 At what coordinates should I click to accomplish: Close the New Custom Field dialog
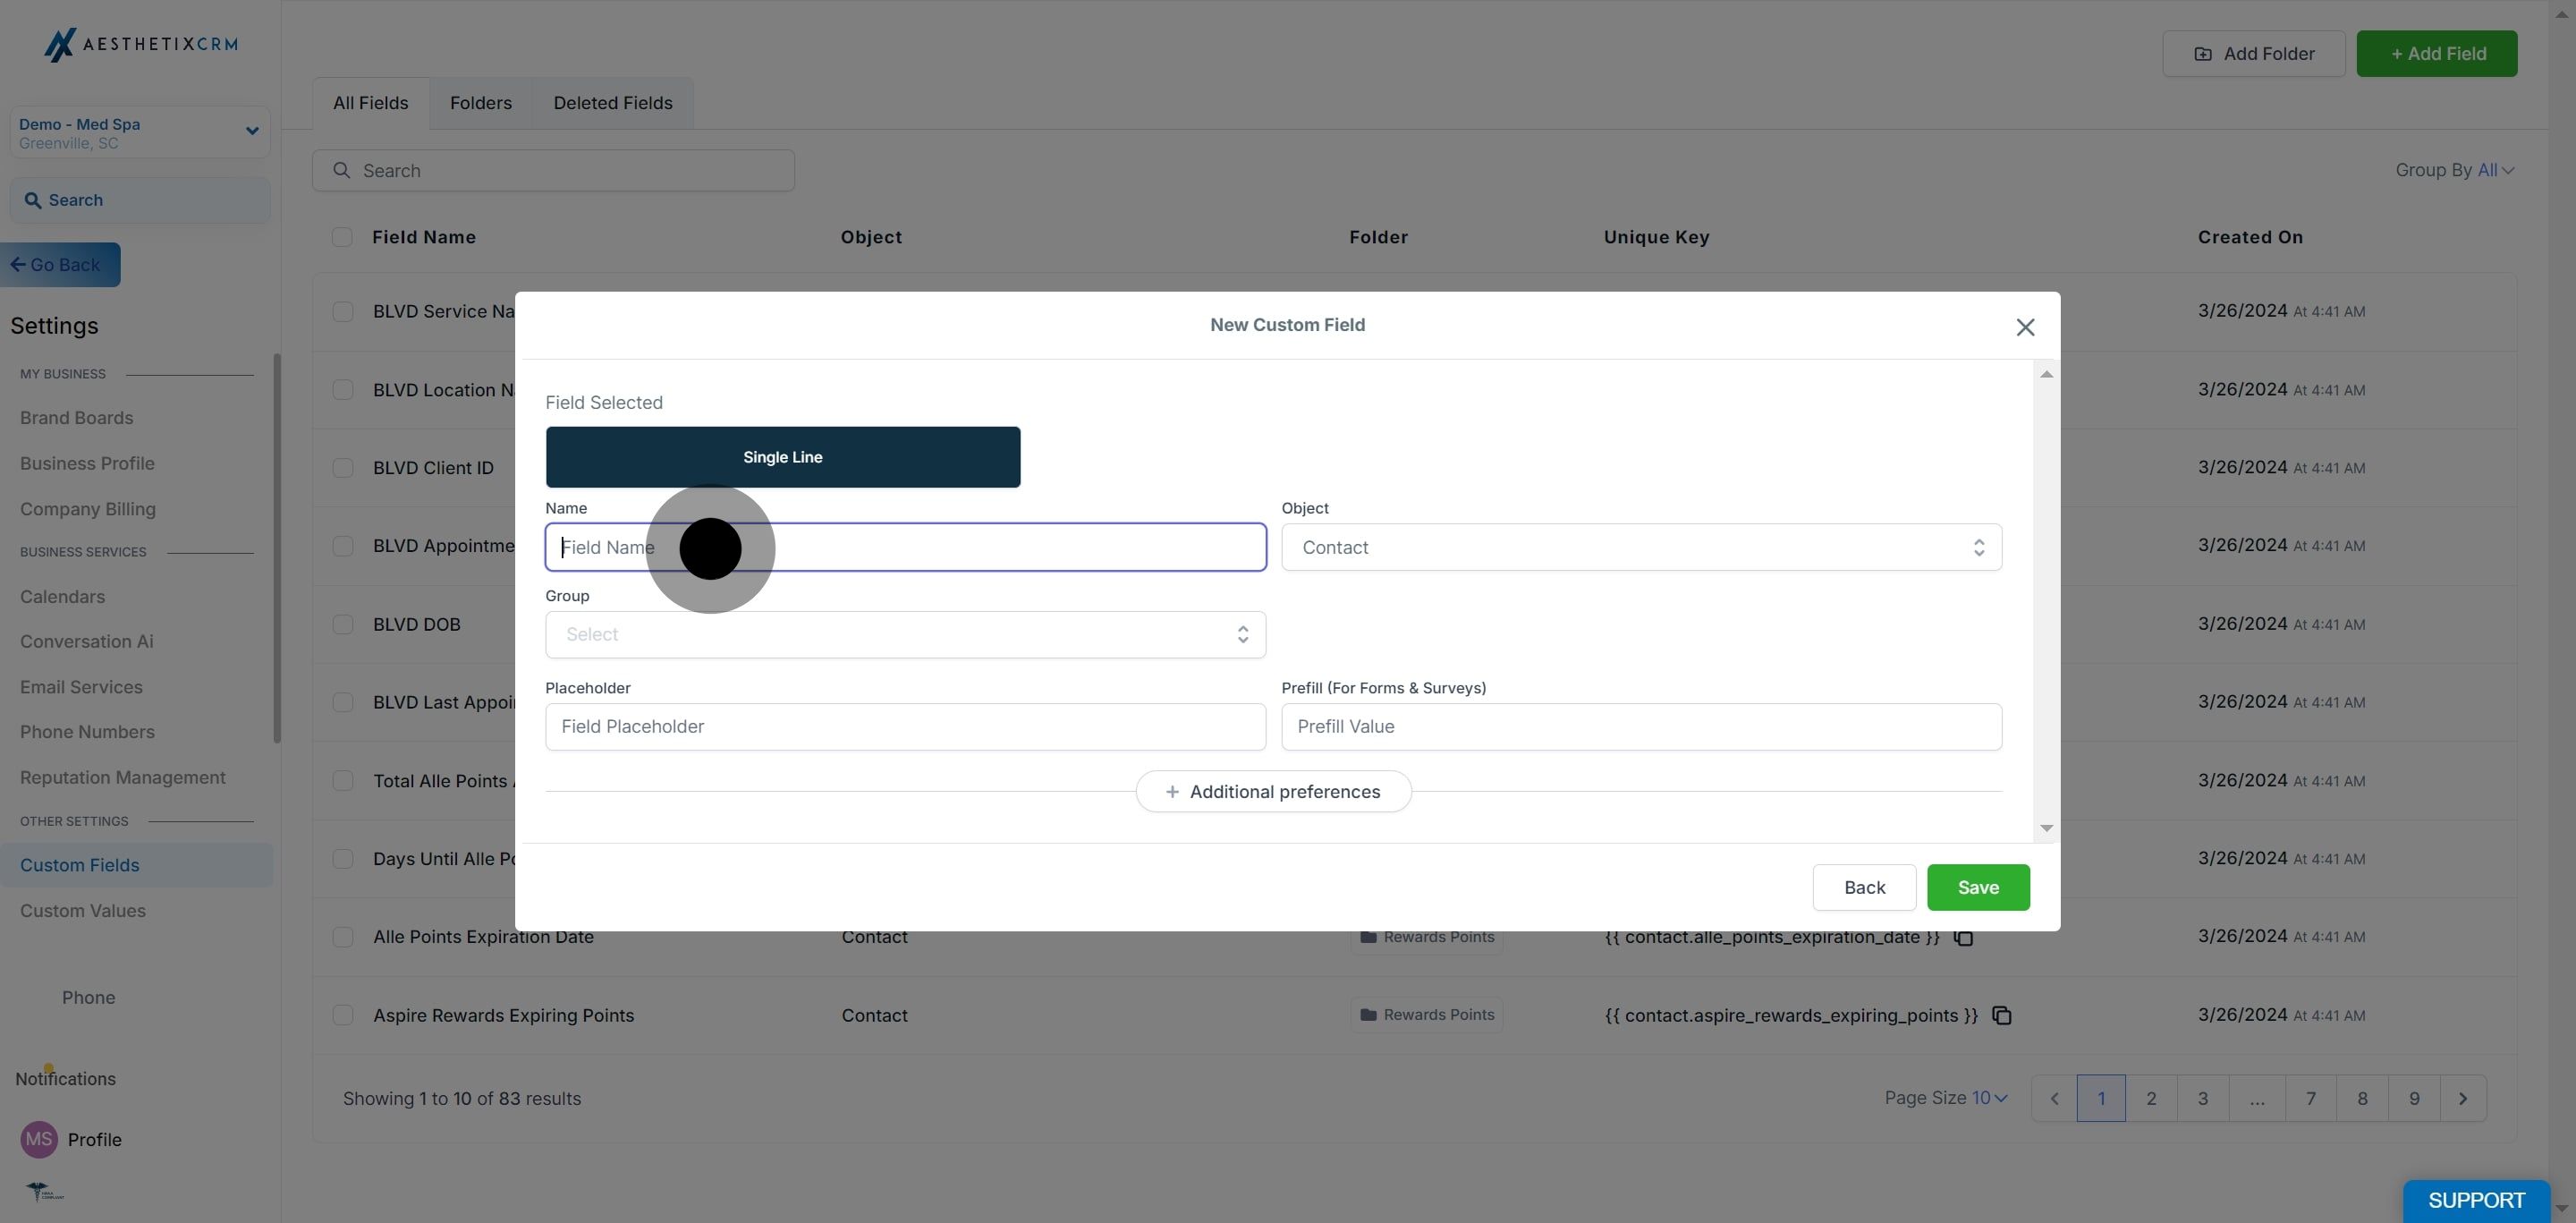tap(2025, 327)
